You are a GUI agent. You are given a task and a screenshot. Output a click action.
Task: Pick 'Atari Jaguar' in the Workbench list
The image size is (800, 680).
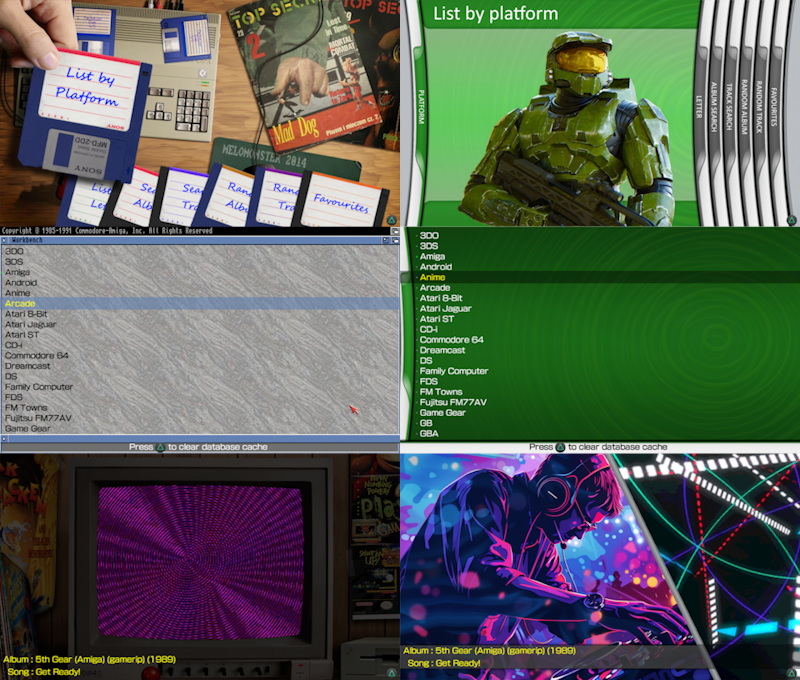(31, 324)
